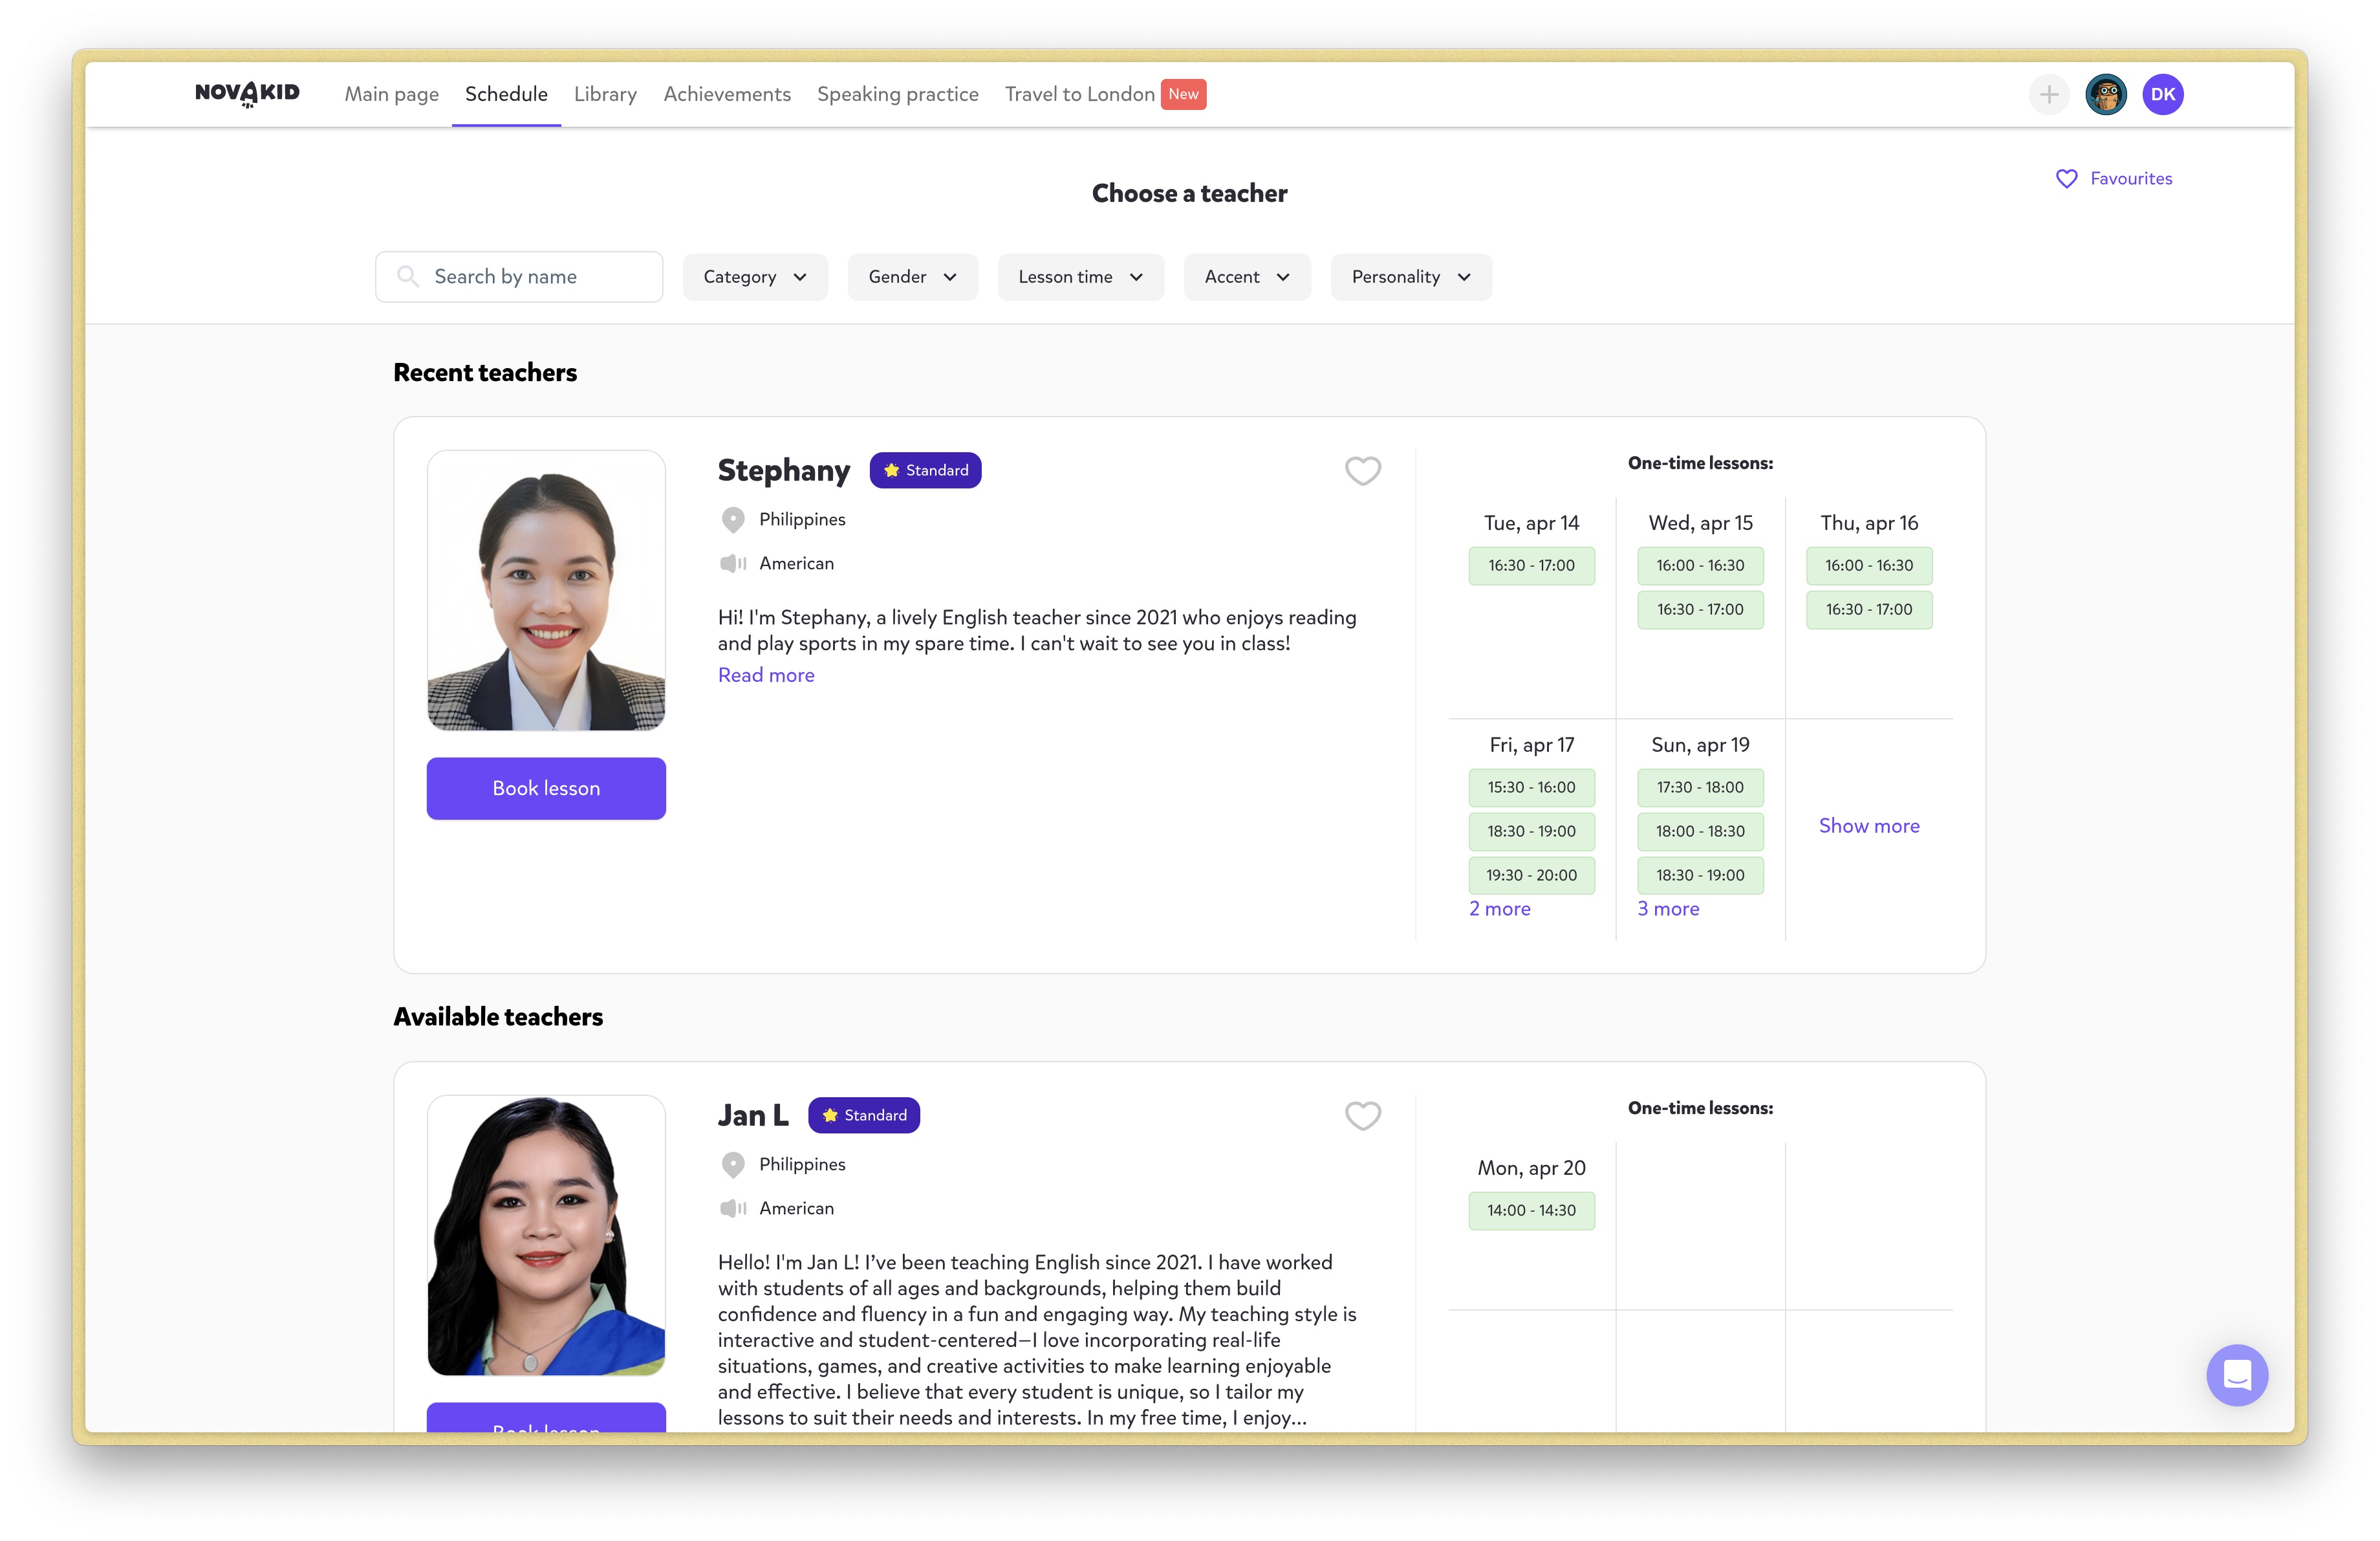
Task: Open the chat support bubble icon
Action: coord(2236,1375)
